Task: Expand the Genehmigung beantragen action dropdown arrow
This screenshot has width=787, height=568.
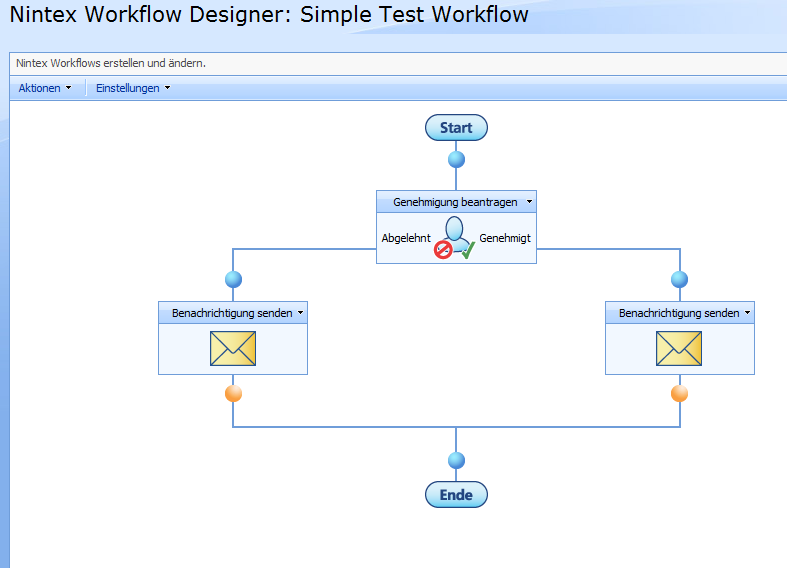Action: [529, 202]
